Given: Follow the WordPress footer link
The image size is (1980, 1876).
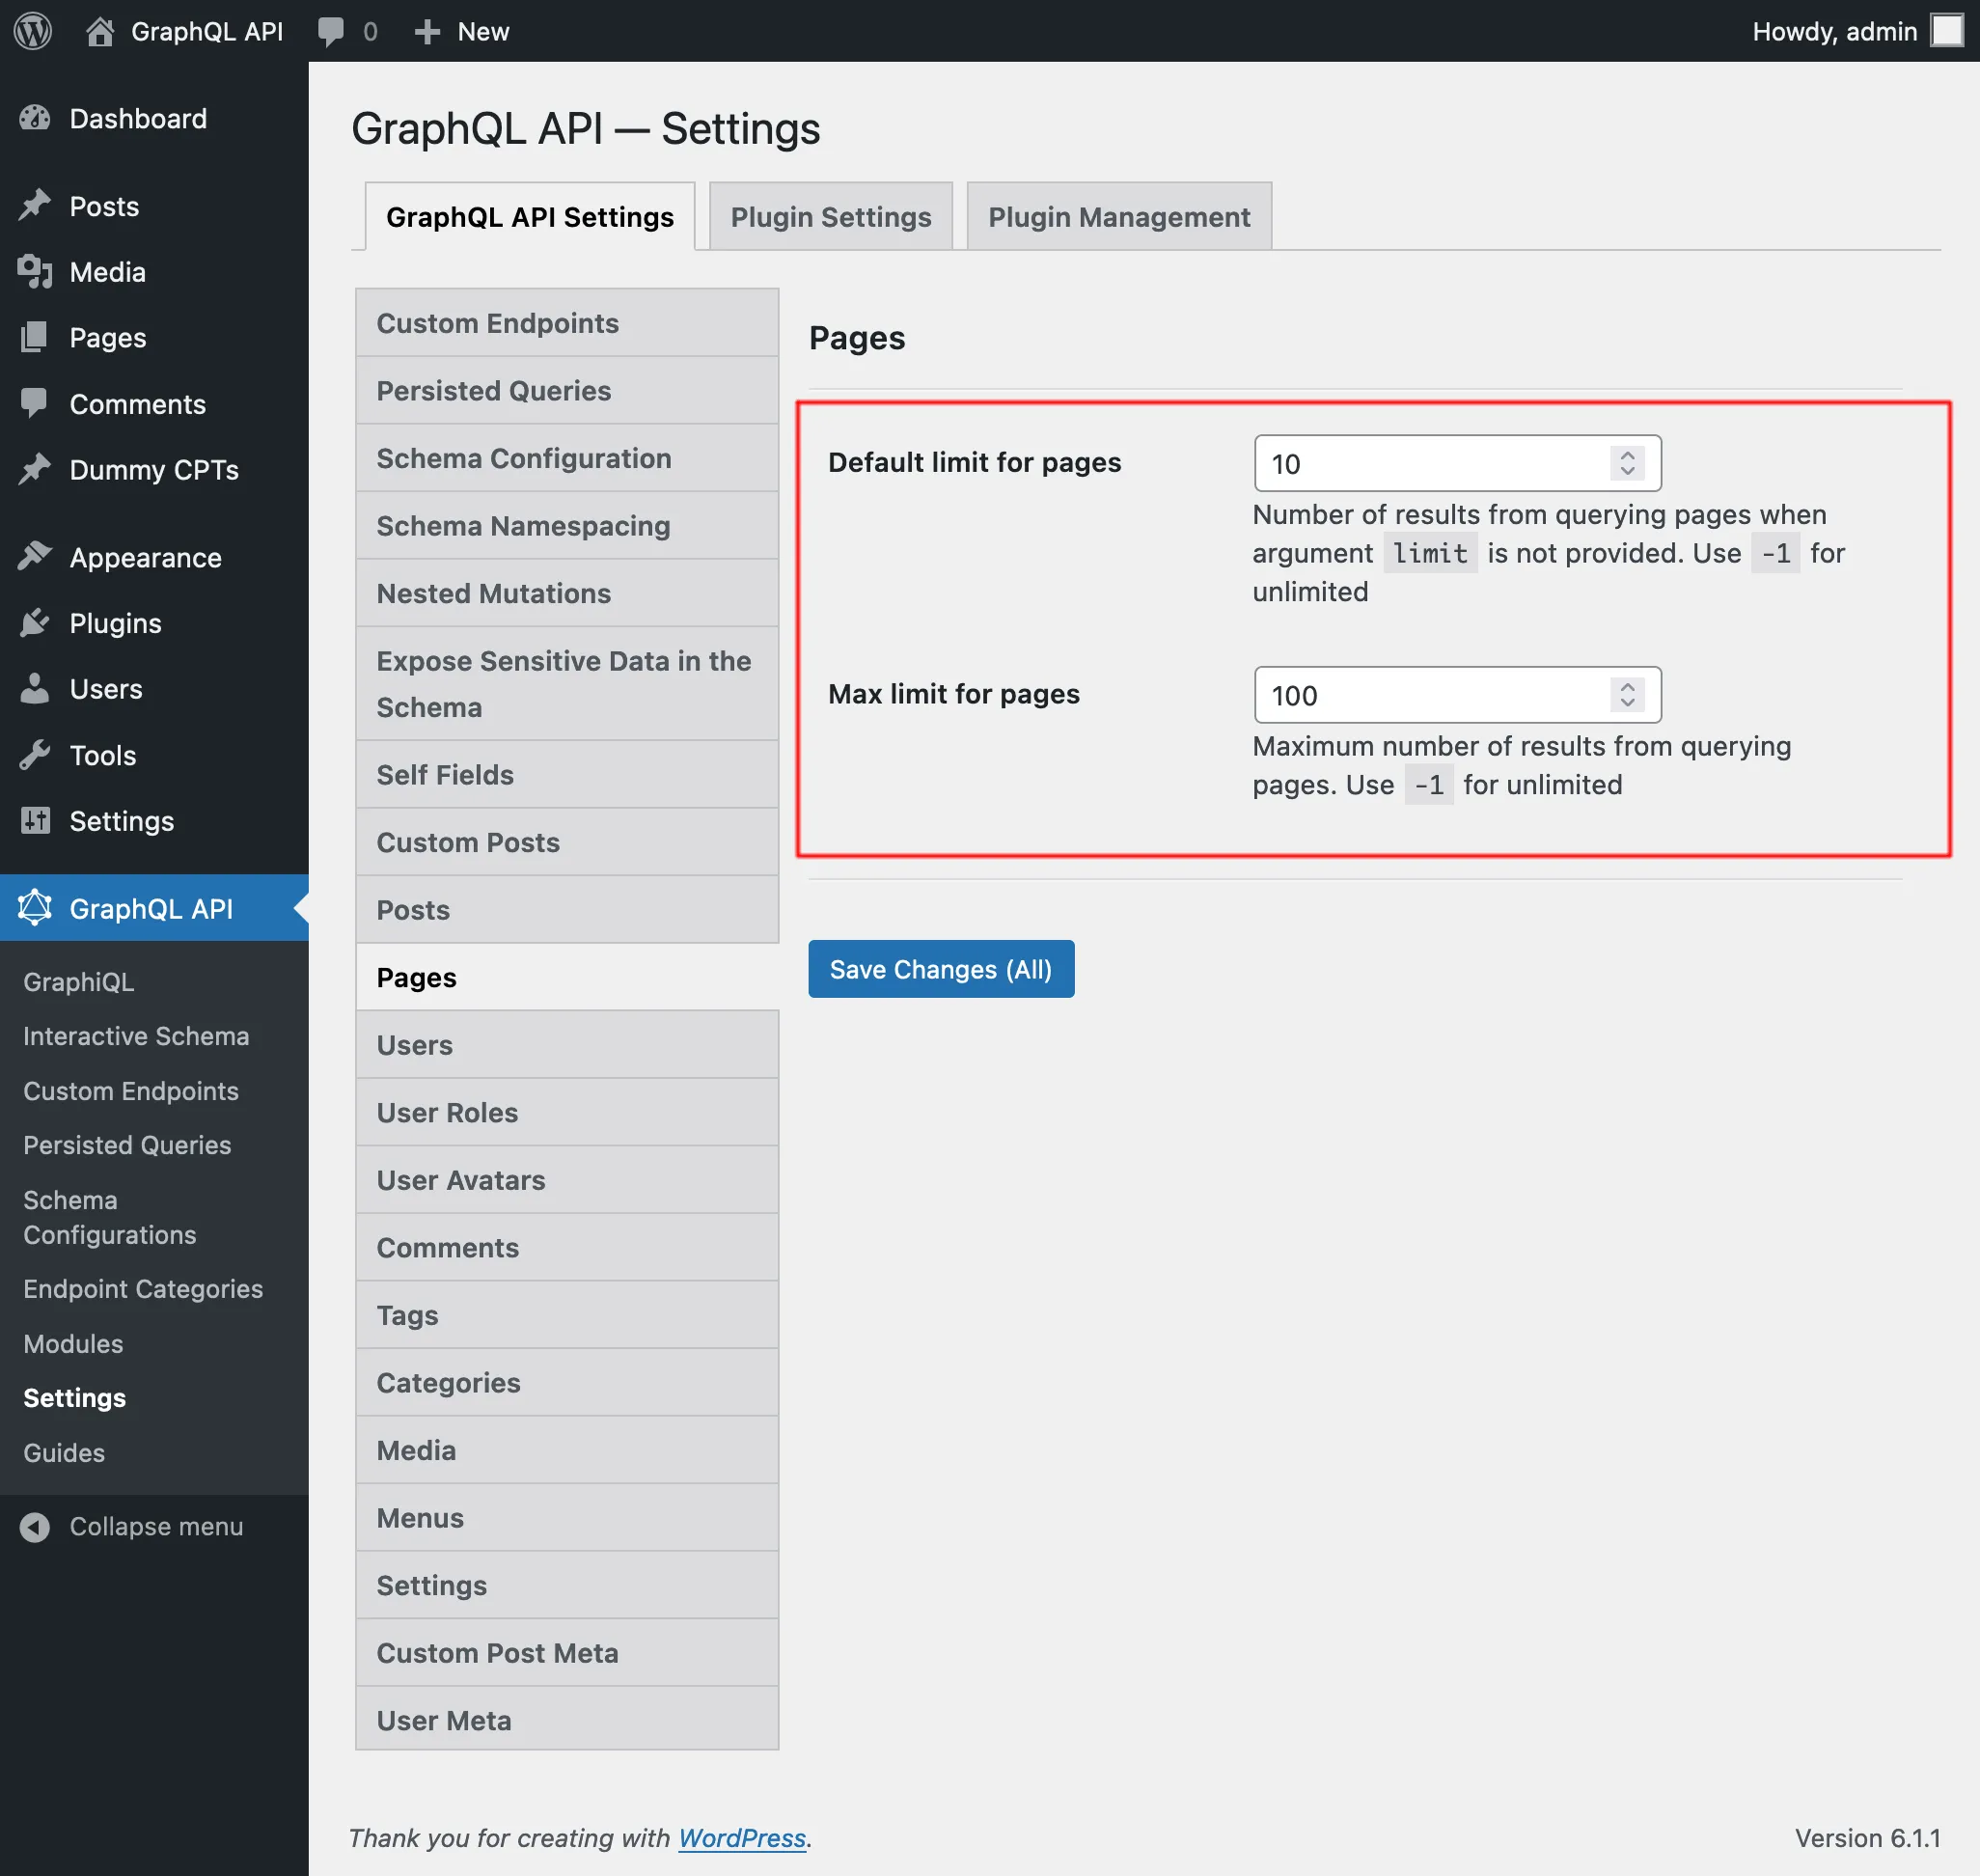Looking at the screenshot, I should point(742,1838).
